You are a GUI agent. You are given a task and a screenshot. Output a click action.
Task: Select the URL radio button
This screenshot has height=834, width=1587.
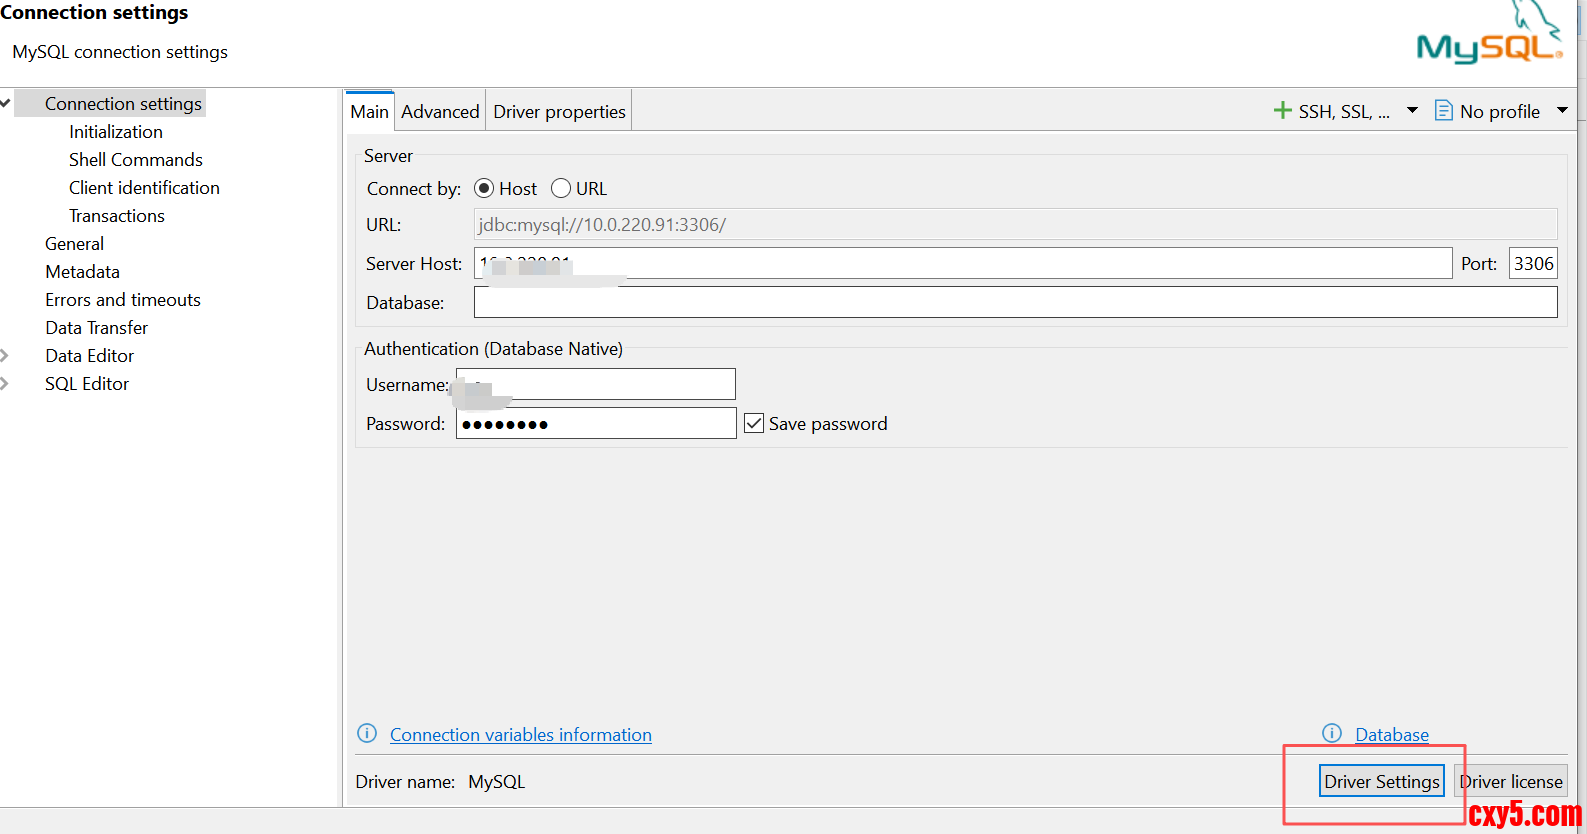tap(561, 188)
